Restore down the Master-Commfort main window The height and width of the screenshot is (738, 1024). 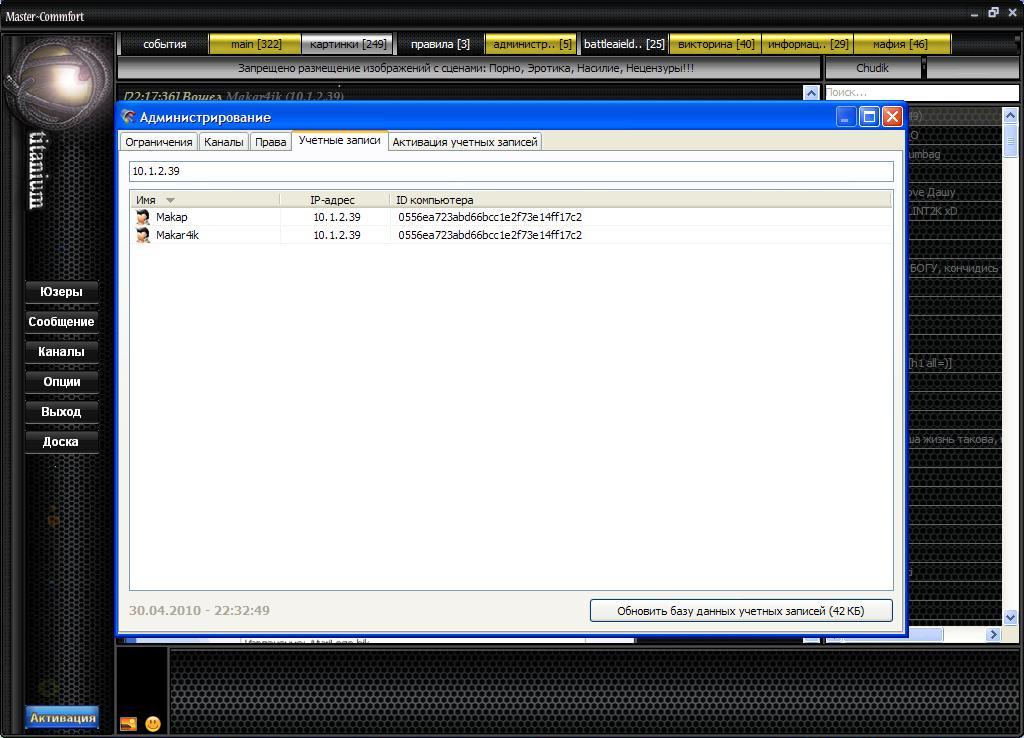point(993,13)
